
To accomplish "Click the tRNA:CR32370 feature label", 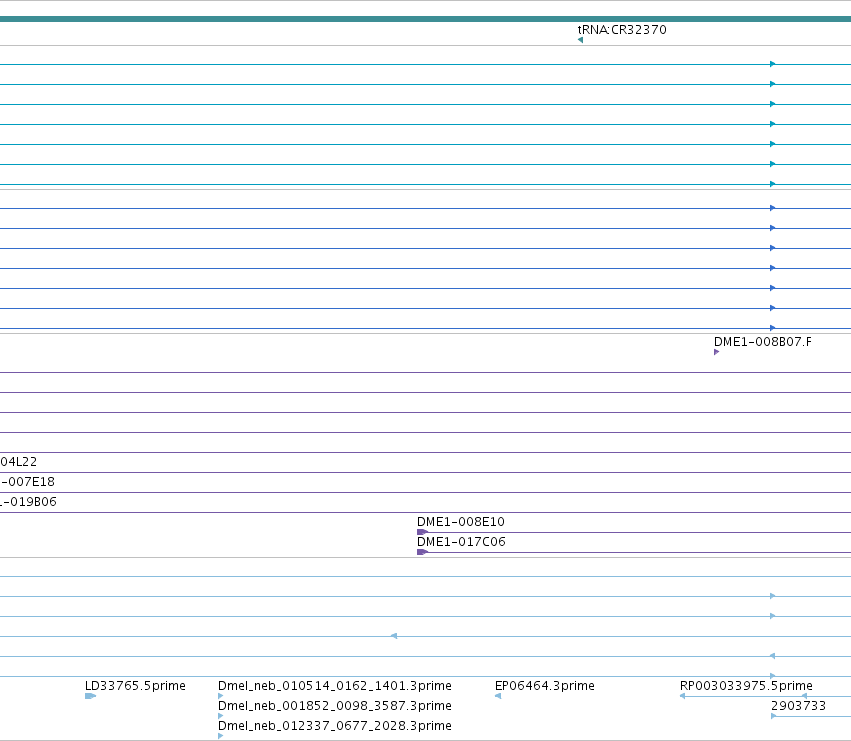I will 622,29.
